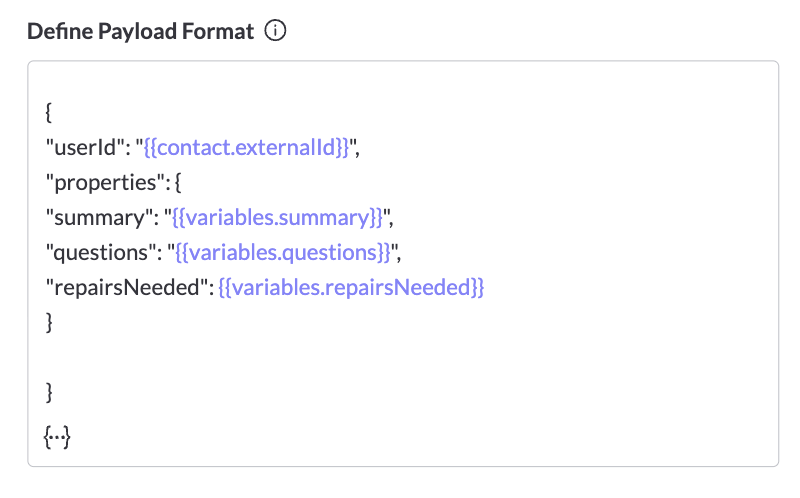Place cursor in the "repairsNeeded" key text
Viewport: 800px width, 498px height.
127,287
